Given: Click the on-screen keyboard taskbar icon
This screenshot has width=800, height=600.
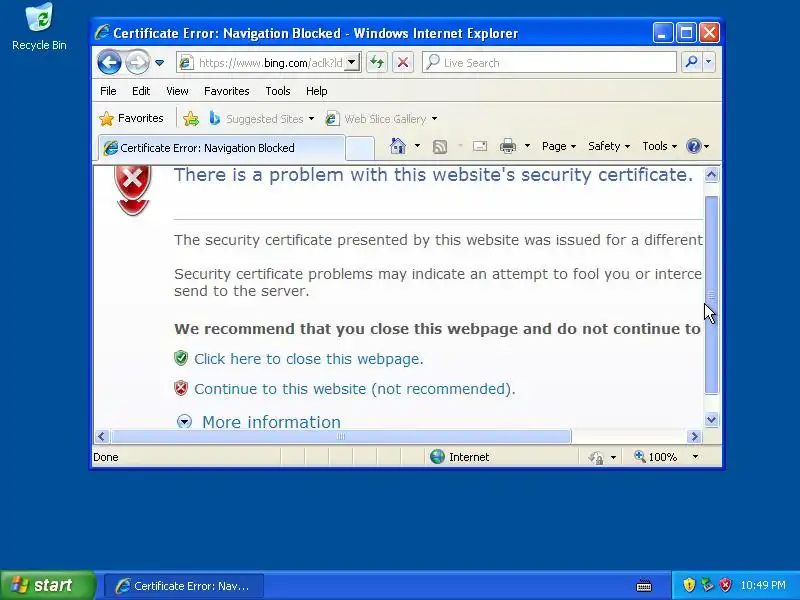Looking at the screenshot, I should pos(644,585).
